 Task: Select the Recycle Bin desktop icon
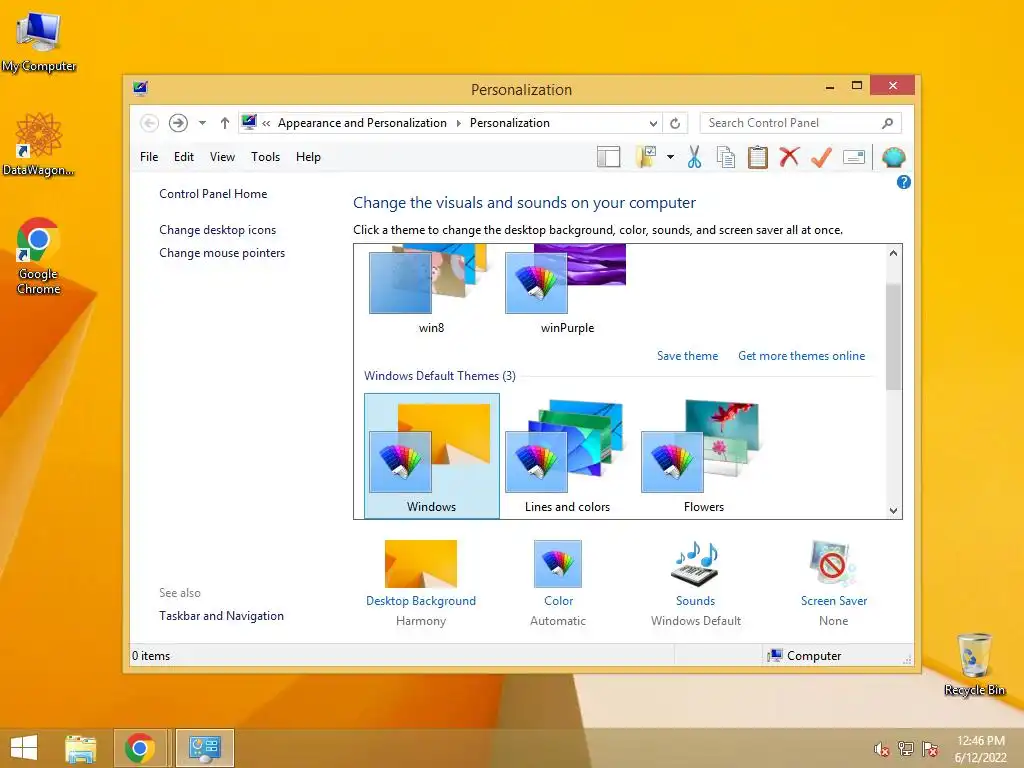click(x=974, y=664)
